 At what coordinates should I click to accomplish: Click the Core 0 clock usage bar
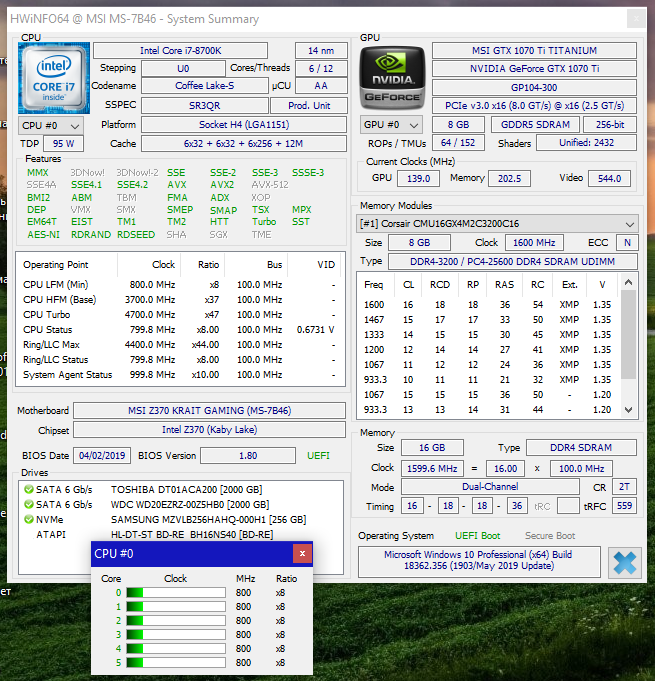coord(176,592)
